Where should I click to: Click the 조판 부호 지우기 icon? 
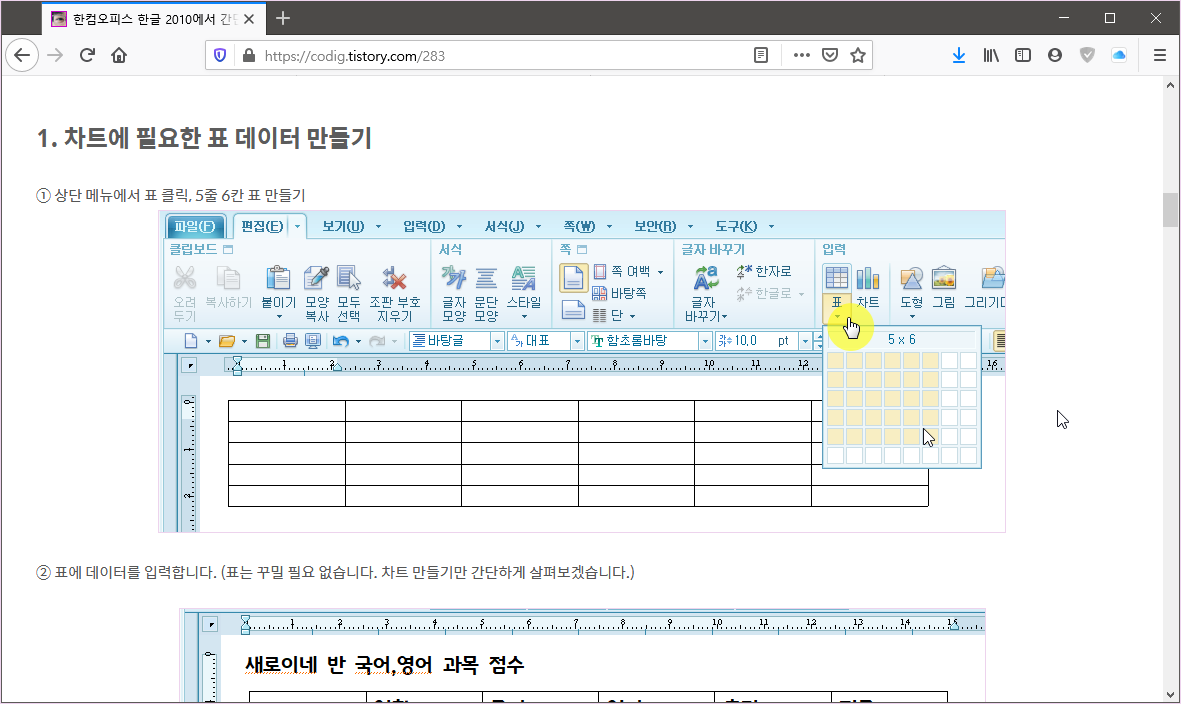pyautogui.click(x=395, y=278)
